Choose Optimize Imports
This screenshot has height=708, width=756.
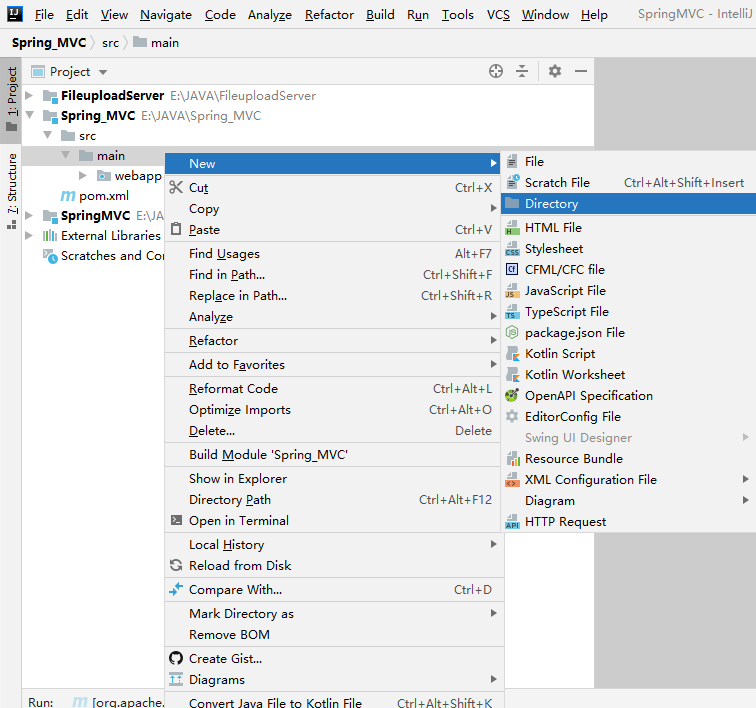point(333,409)
